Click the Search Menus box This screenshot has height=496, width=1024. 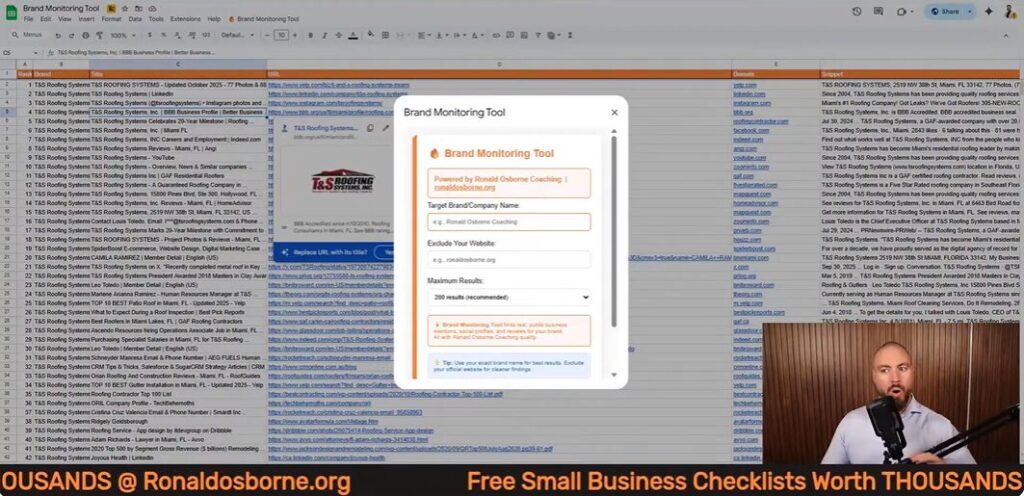click(27, 35)
